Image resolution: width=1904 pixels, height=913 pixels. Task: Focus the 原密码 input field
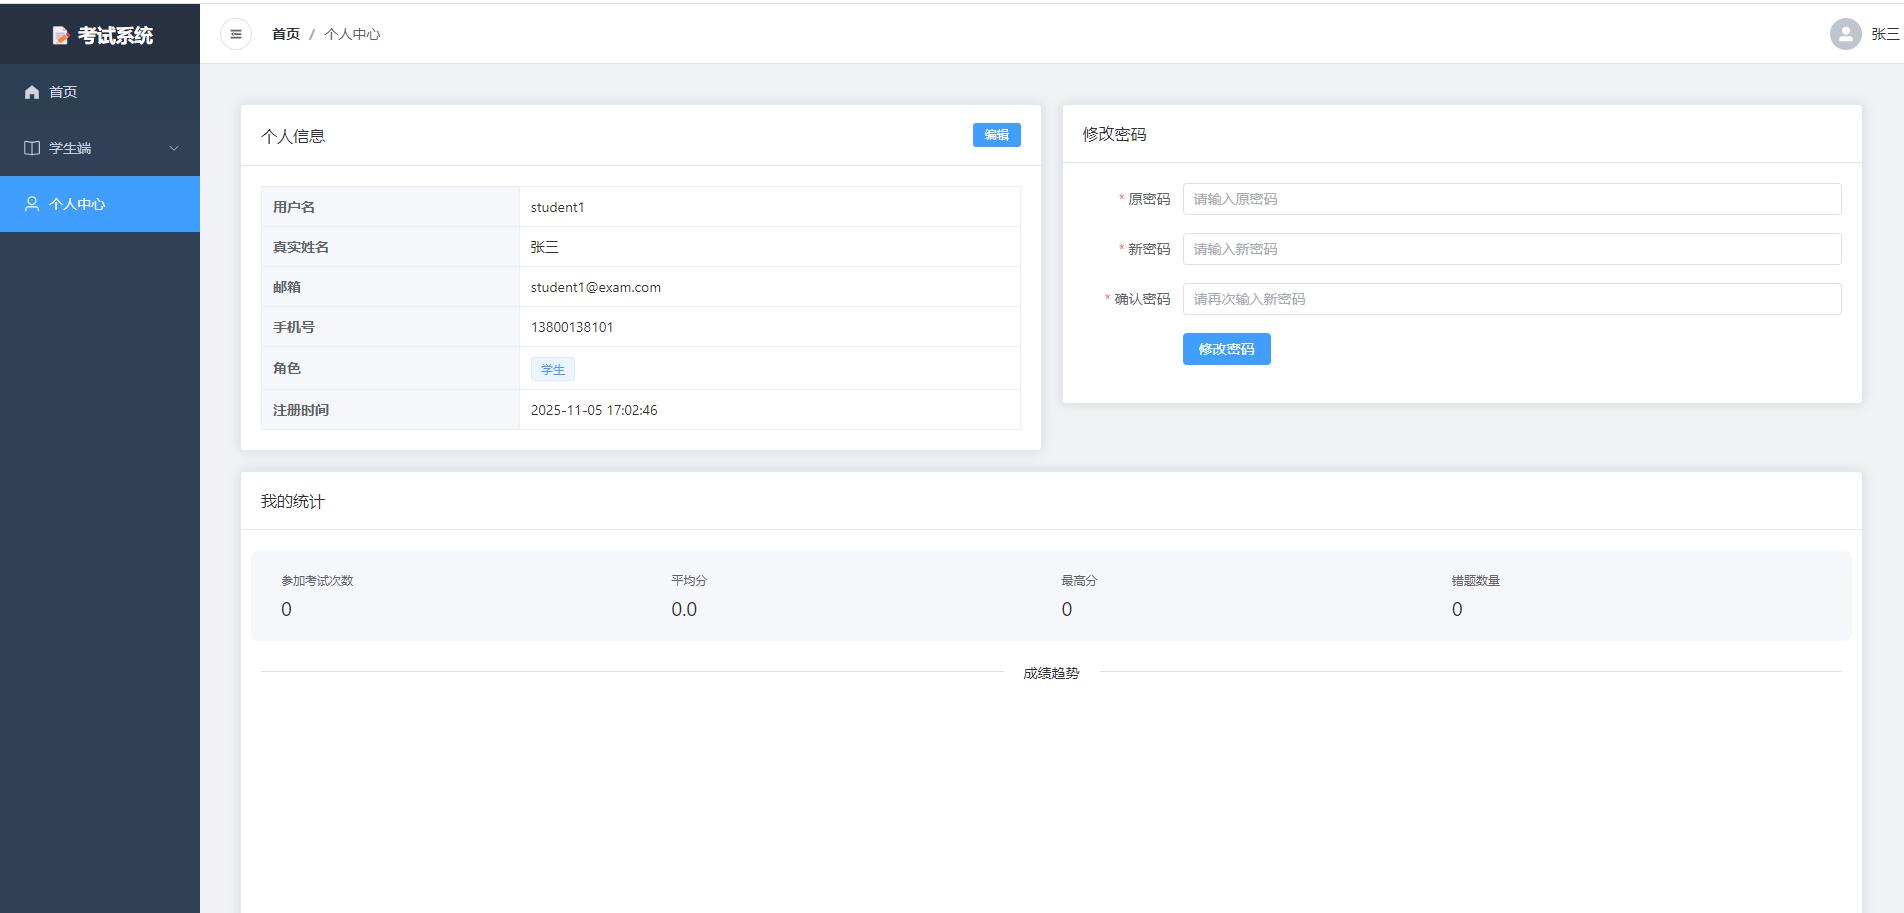pos(1511,199)
